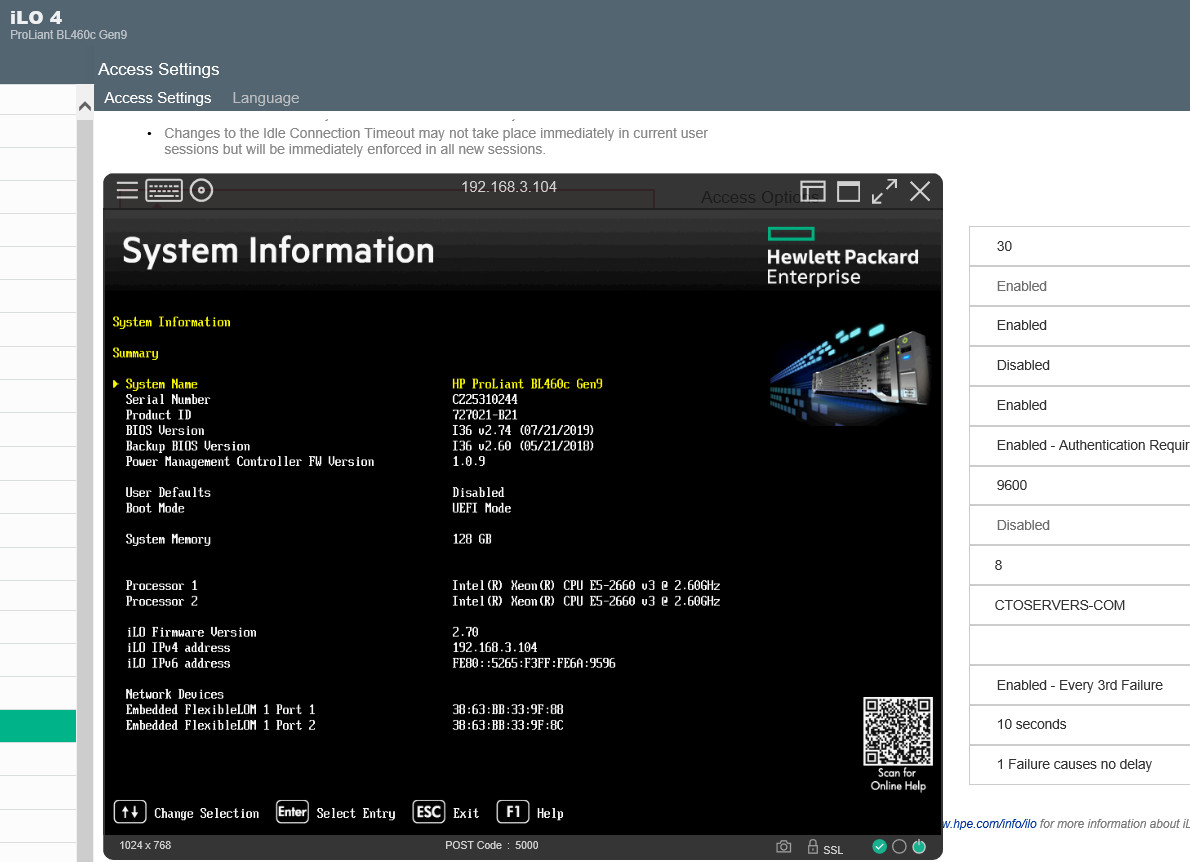The height and width of the screenshot is (862, 1190).
Task: Toggle the UID circle indicator
Action: click(899, 846)
